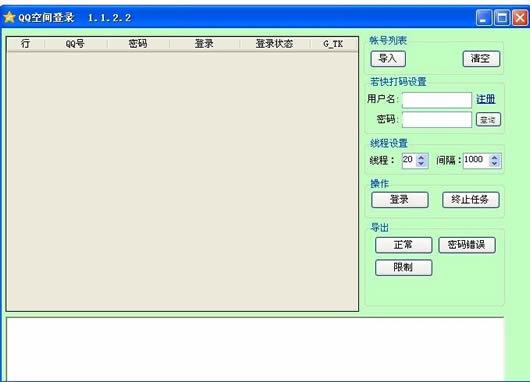Viewport: 530px width, 382px height.
Task: Sort by the 行 column header
Action: click(x=25, y=44)
